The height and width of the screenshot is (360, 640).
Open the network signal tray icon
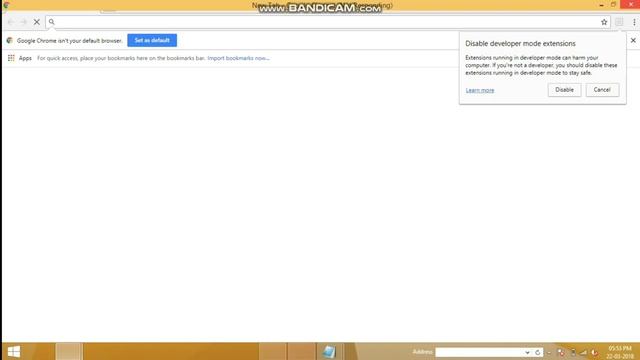click(x=583, y=352)
